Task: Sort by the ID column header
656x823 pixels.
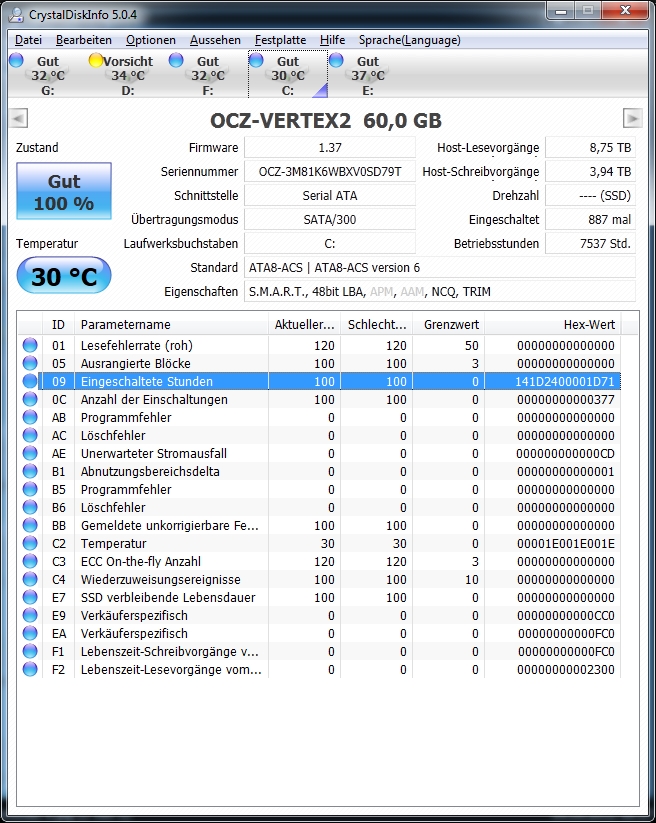Action: [x=58, y=324]
